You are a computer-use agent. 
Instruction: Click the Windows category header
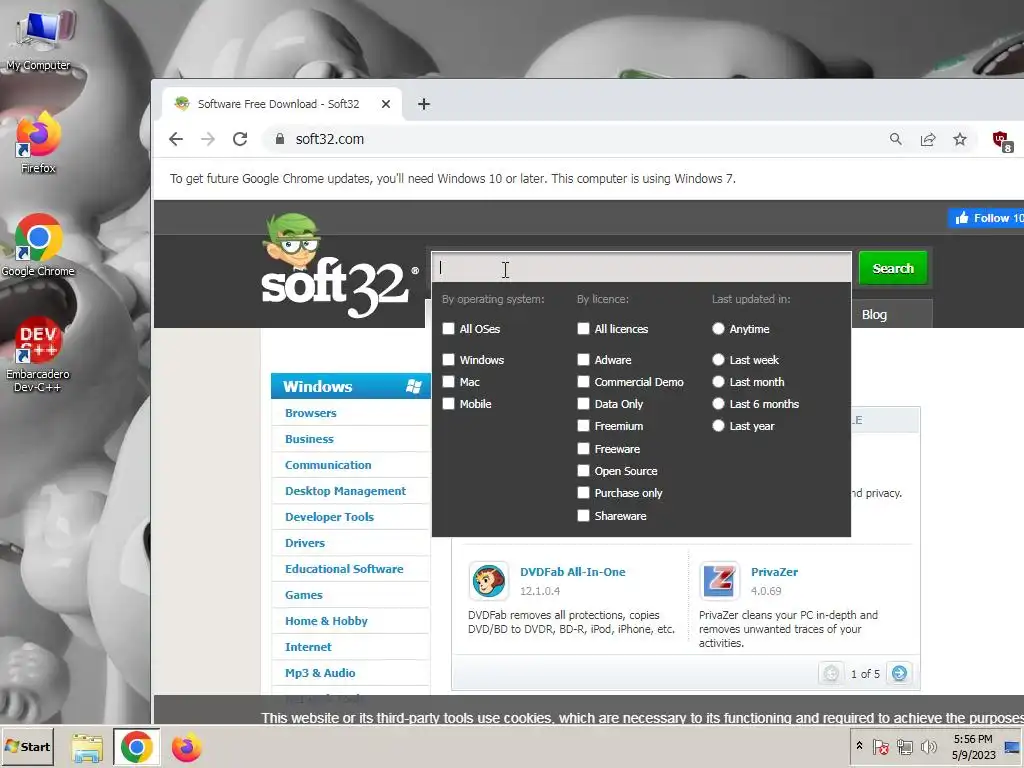tap(351, 386)
